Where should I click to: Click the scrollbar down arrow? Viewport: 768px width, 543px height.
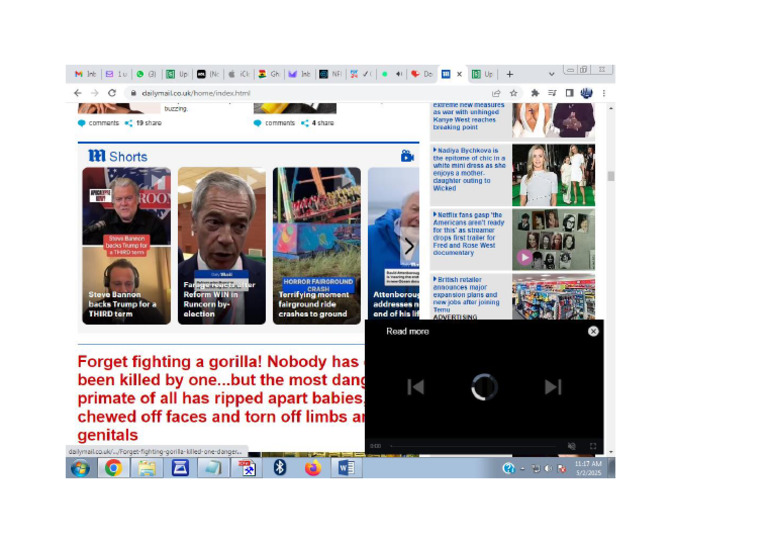pyautogui.click(x=611, y=452)
